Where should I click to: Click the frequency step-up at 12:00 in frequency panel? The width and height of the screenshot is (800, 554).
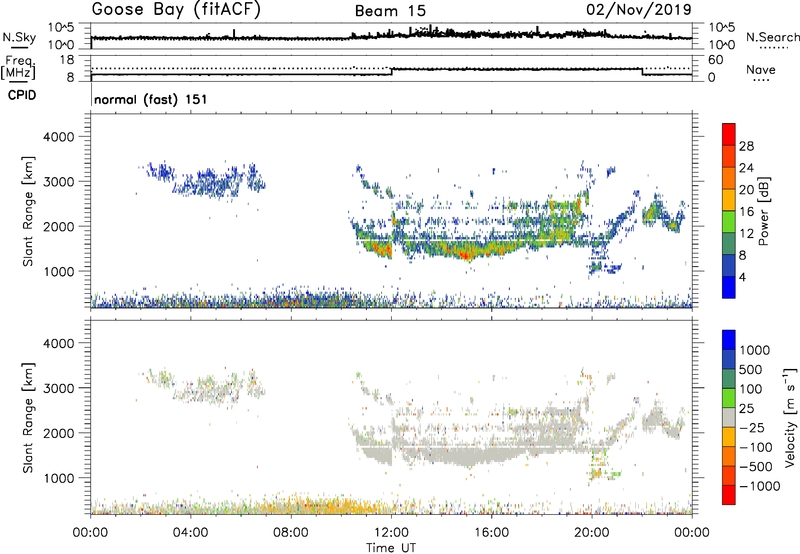[391, 72]
